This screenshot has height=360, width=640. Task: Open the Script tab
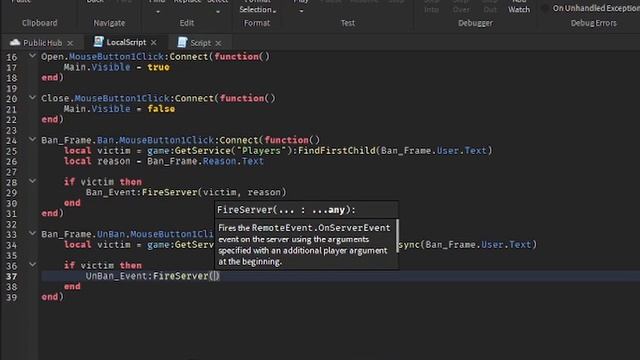tap(200, 42)
